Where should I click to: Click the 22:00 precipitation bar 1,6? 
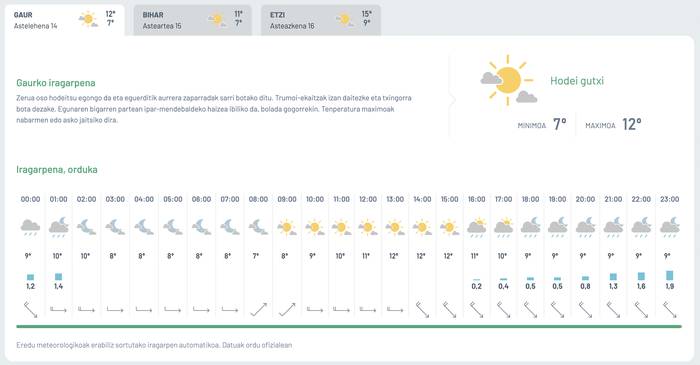(x=641, y=276)
